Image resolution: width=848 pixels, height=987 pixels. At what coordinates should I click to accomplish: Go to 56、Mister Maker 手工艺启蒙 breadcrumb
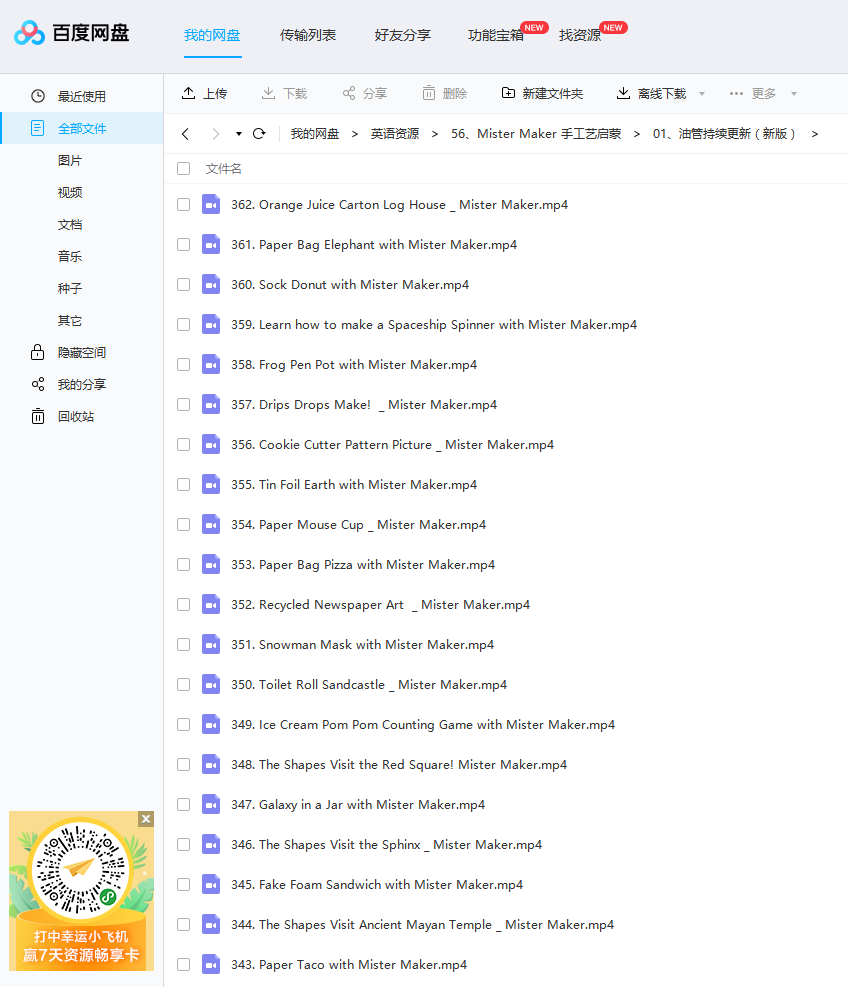[x=536, y=133]
